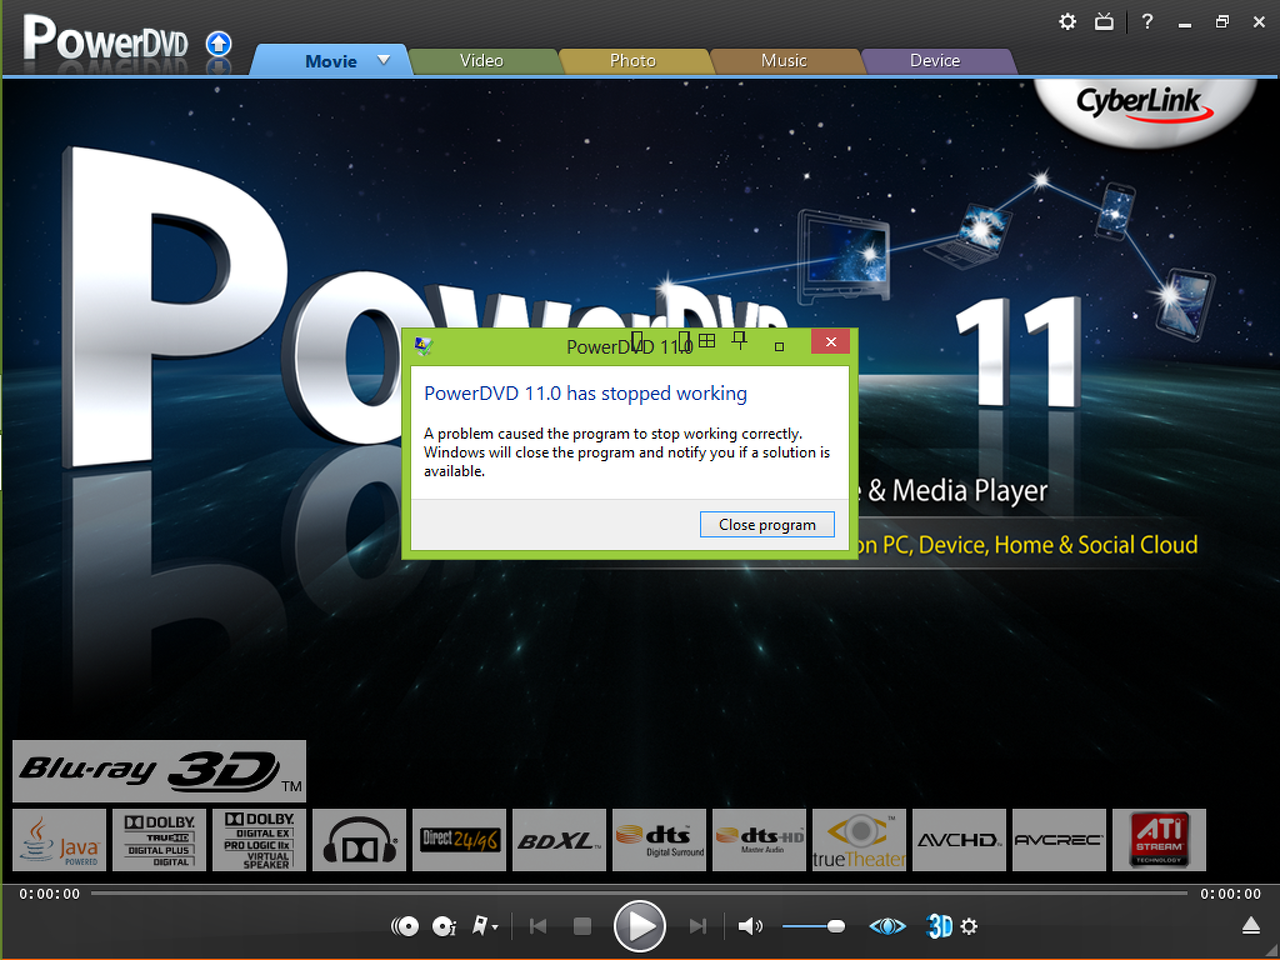Open the help question mark
Image resolution: width=1280 pixels, height=960 pixels.
[1147, 21]
